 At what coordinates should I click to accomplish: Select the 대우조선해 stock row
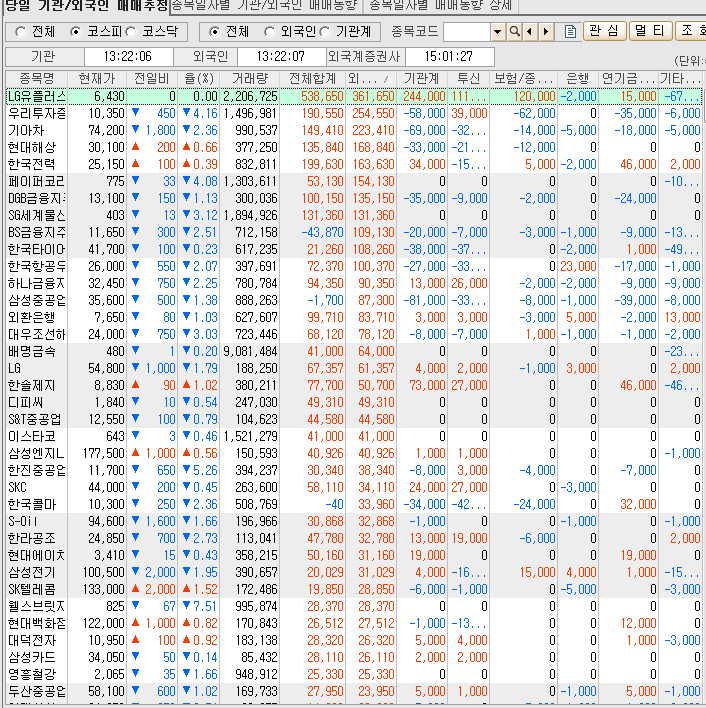pyautogui.click(x=354, y=335)
